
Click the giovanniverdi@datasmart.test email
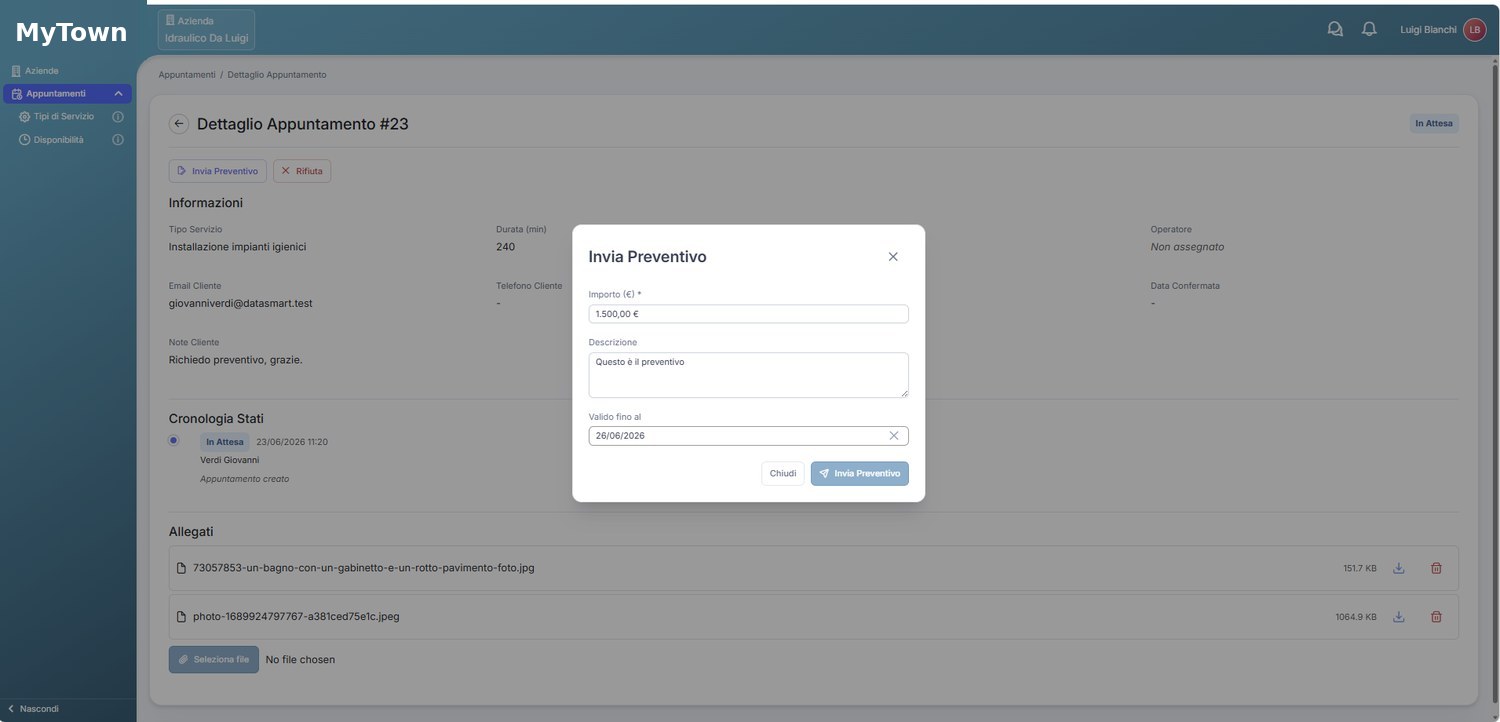tap(241, 303)
